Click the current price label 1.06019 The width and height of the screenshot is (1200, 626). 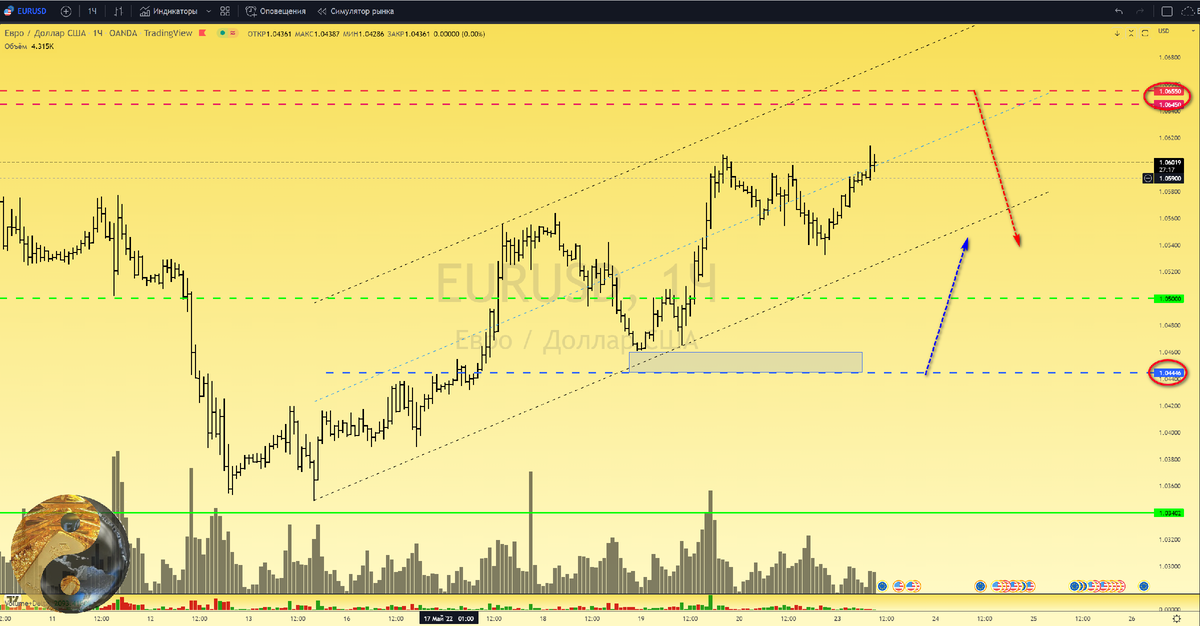click(1170, 162)
